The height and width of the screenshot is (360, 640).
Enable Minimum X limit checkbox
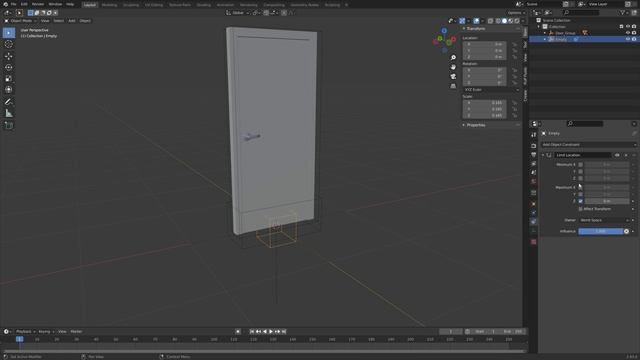[580, 164]
